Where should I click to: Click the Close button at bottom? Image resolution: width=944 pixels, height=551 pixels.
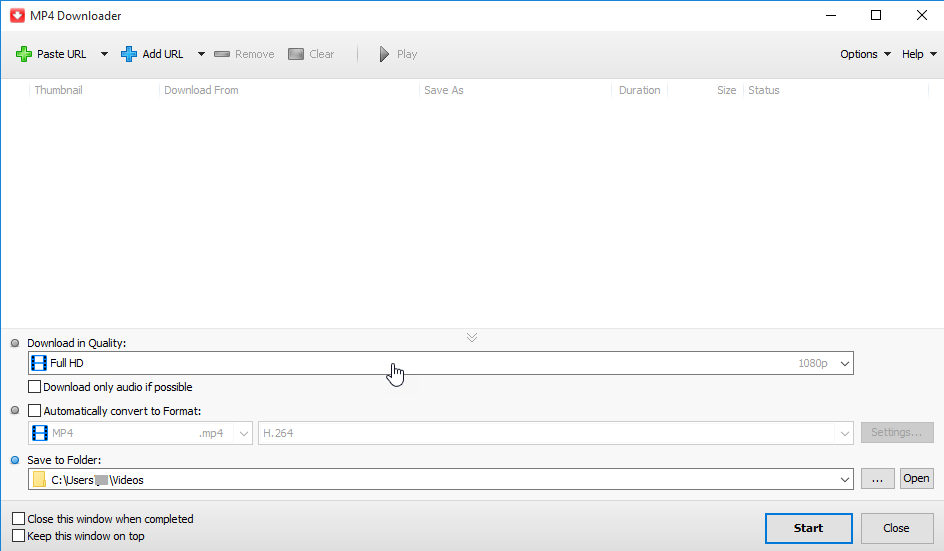[897, 528]
